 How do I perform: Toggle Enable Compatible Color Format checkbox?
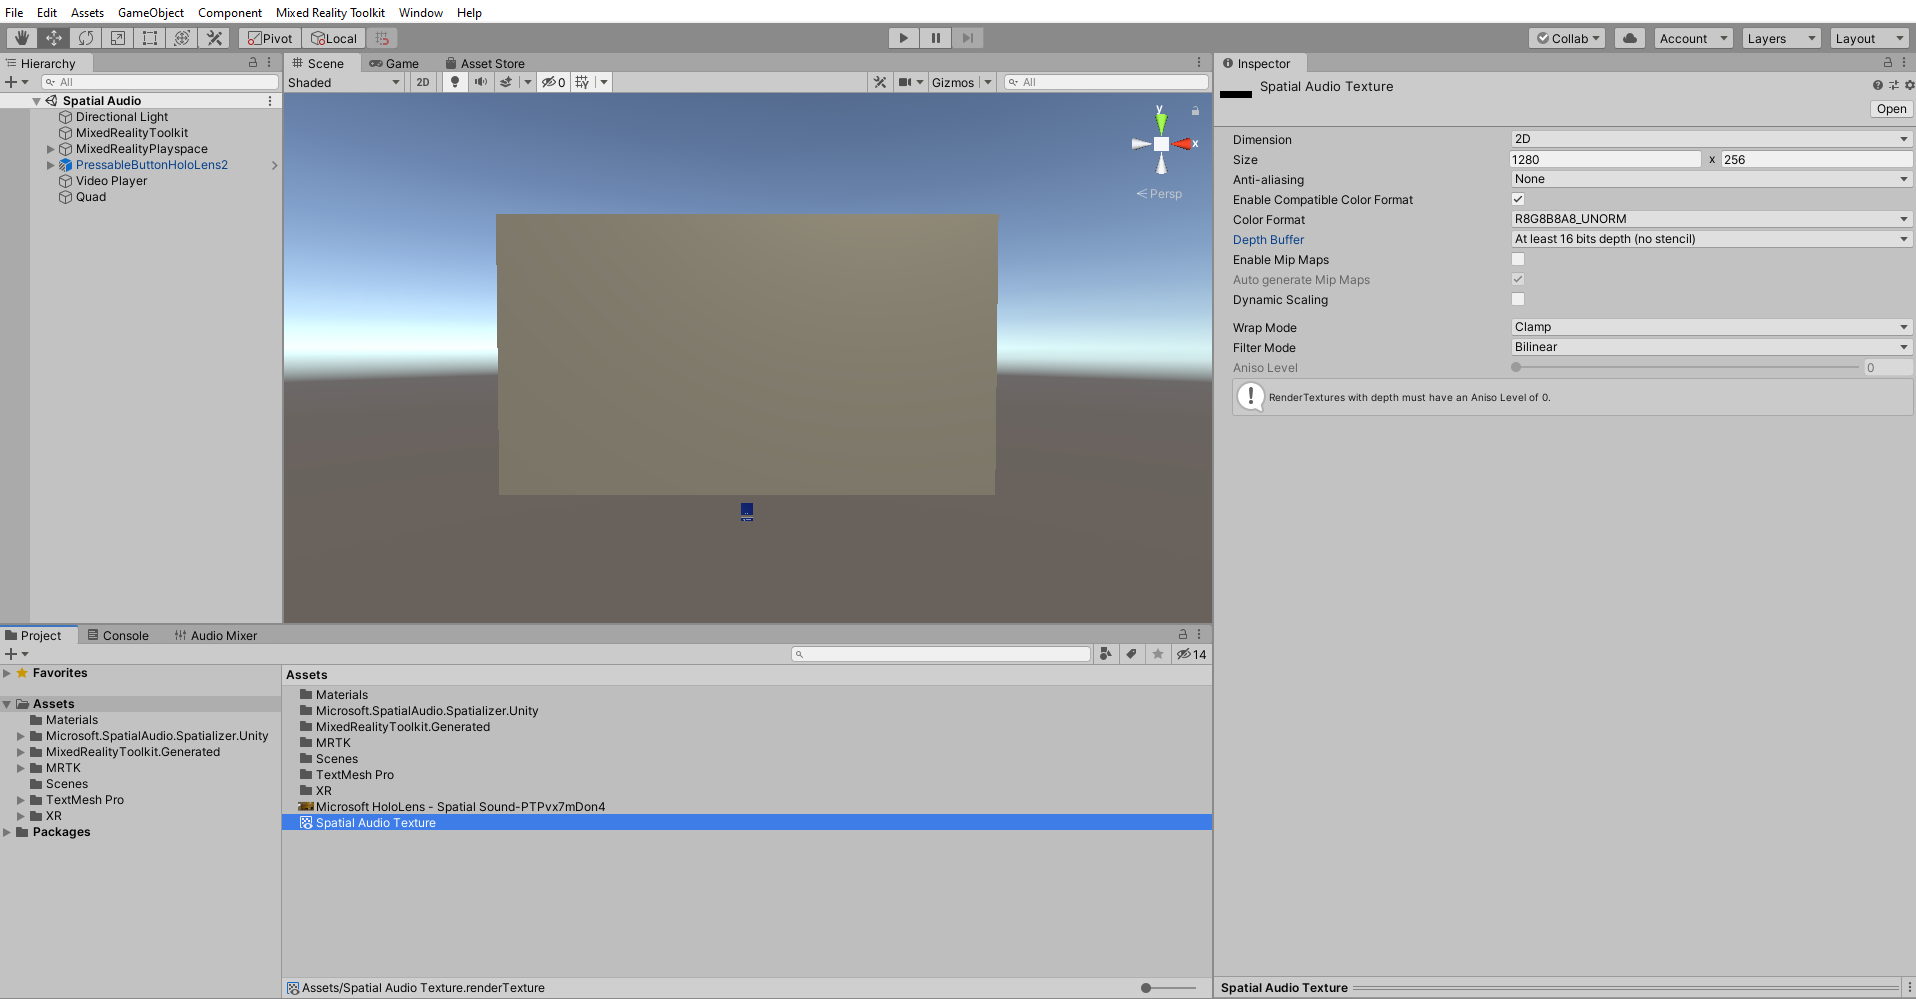(x=1518, y=199)
